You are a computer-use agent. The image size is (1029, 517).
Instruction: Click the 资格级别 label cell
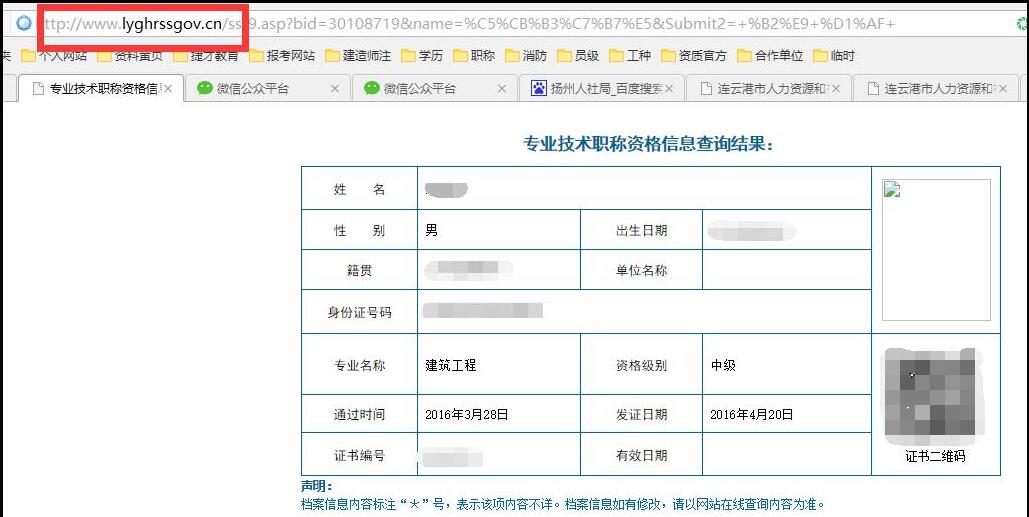[641, 365]
